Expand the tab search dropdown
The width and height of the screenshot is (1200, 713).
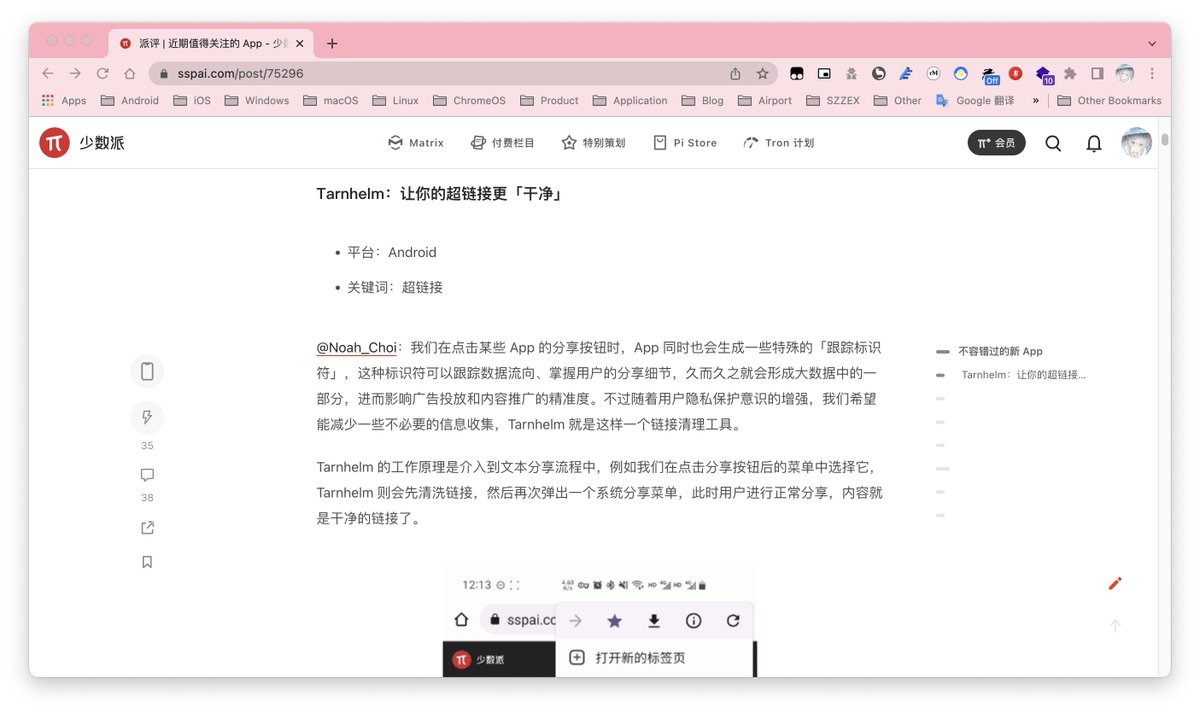(1152, 44)
